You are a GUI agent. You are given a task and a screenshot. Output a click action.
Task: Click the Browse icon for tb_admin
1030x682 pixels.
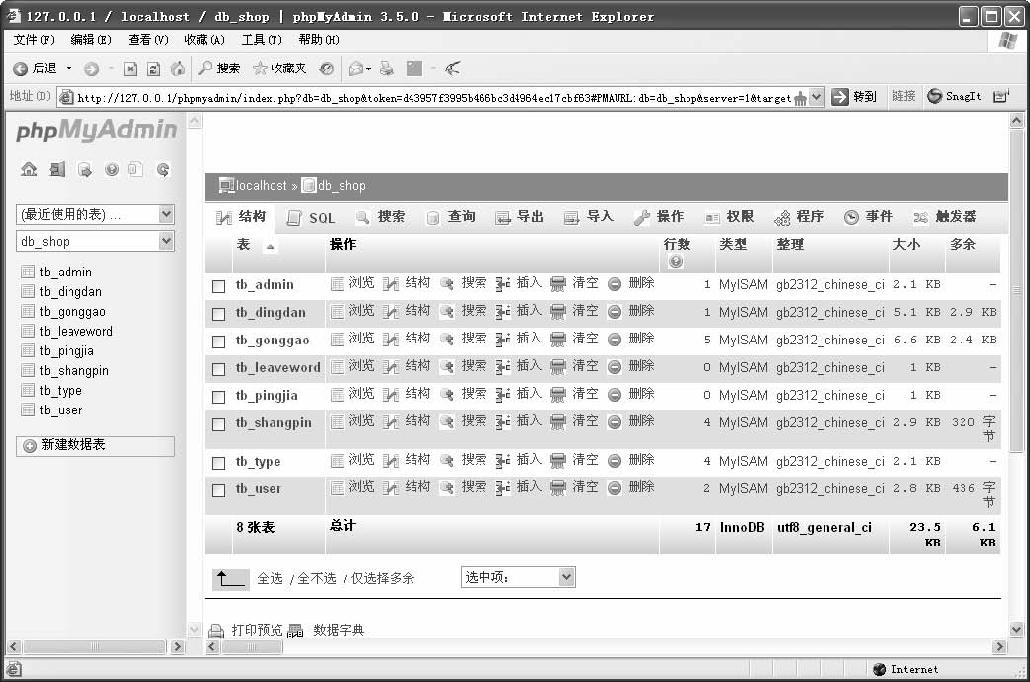(x=337, y=284)
